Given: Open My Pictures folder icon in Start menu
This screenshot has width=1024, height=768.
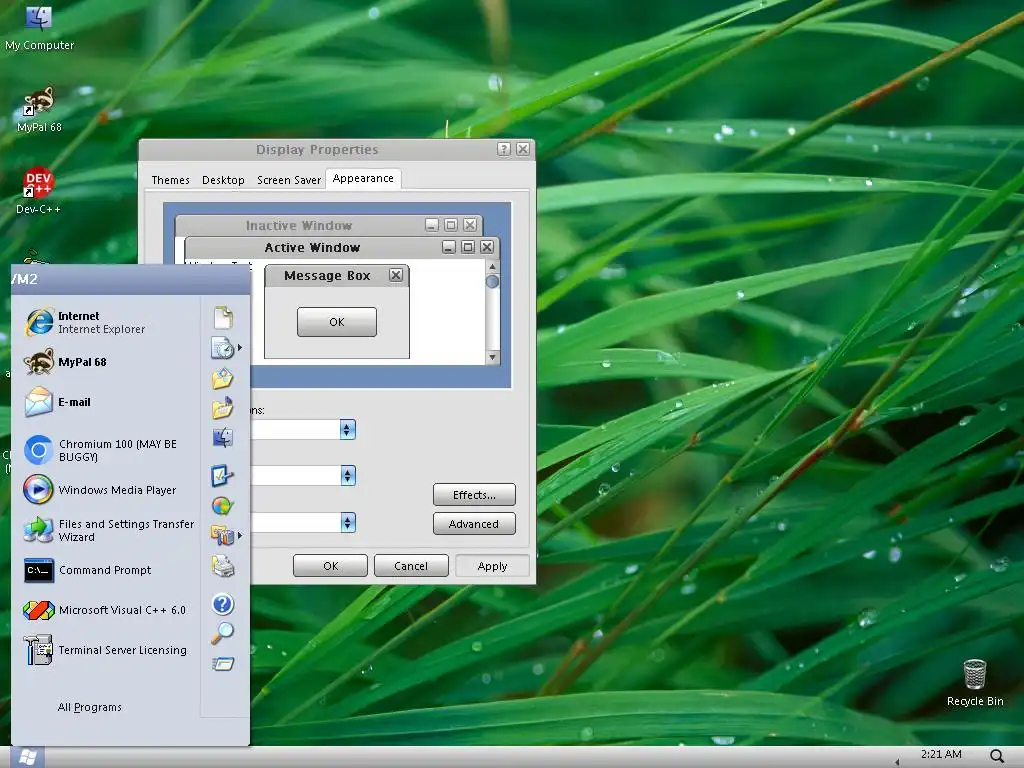Looking at the screenshot, I should [223, 379].
